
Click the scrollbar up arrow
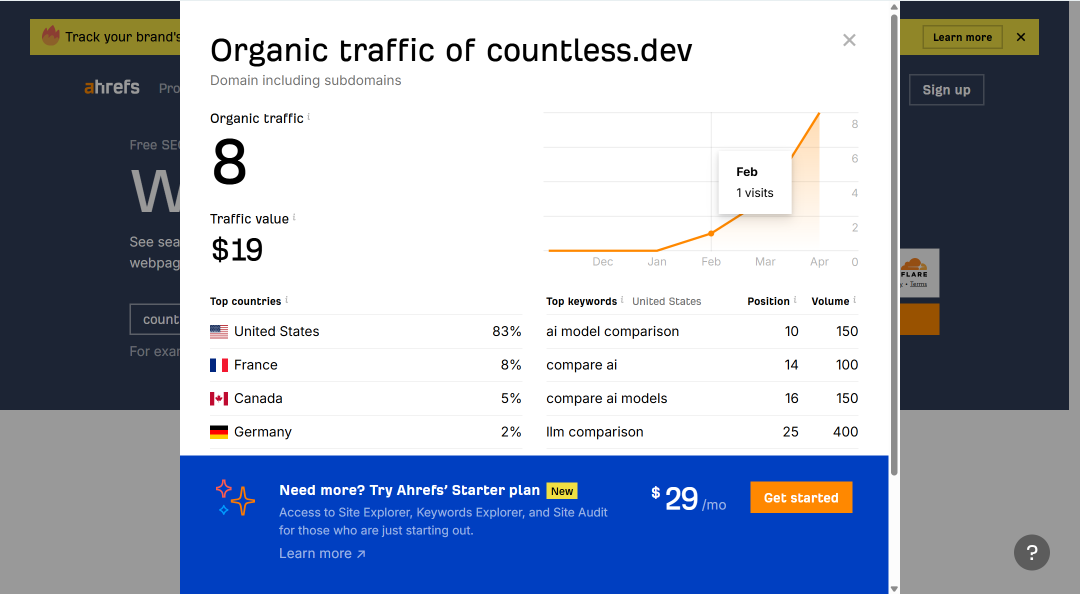point(894,7)
